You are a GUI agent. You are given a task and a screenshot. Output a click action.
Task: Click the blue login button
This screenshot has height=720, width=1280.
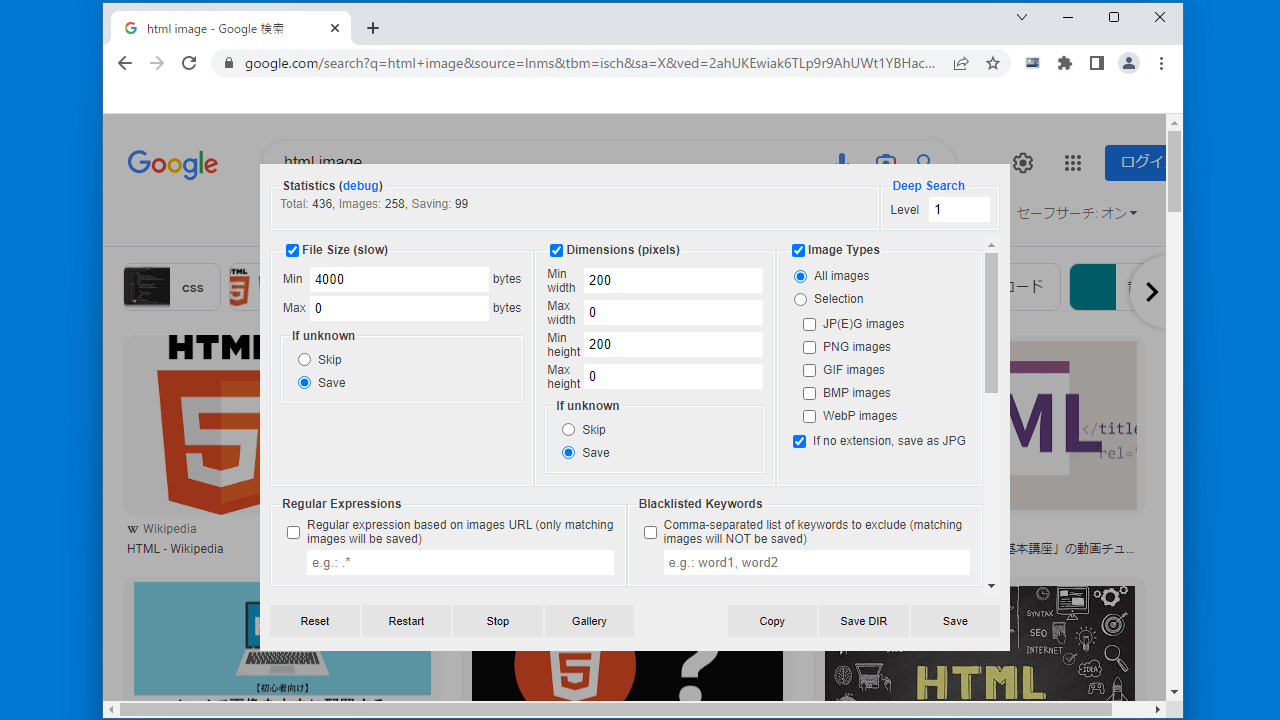tap(1136, 163)
